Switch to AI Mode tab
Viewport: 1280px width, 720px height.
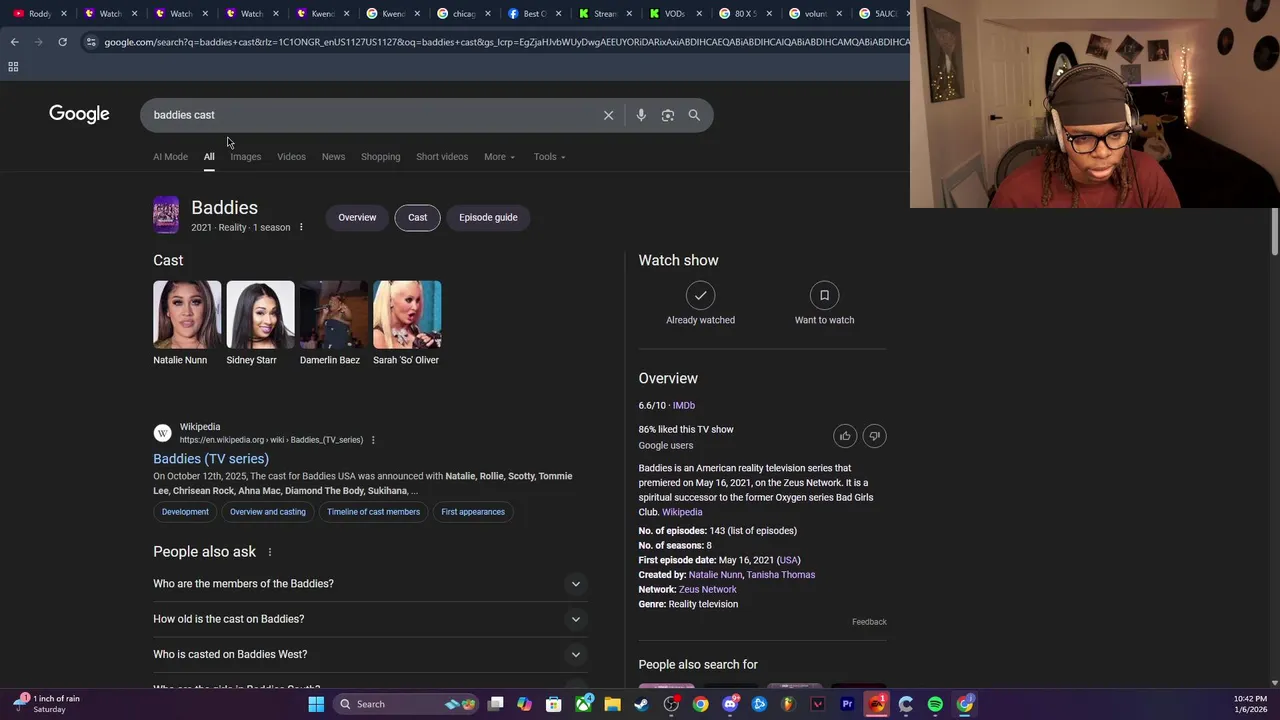170,157
